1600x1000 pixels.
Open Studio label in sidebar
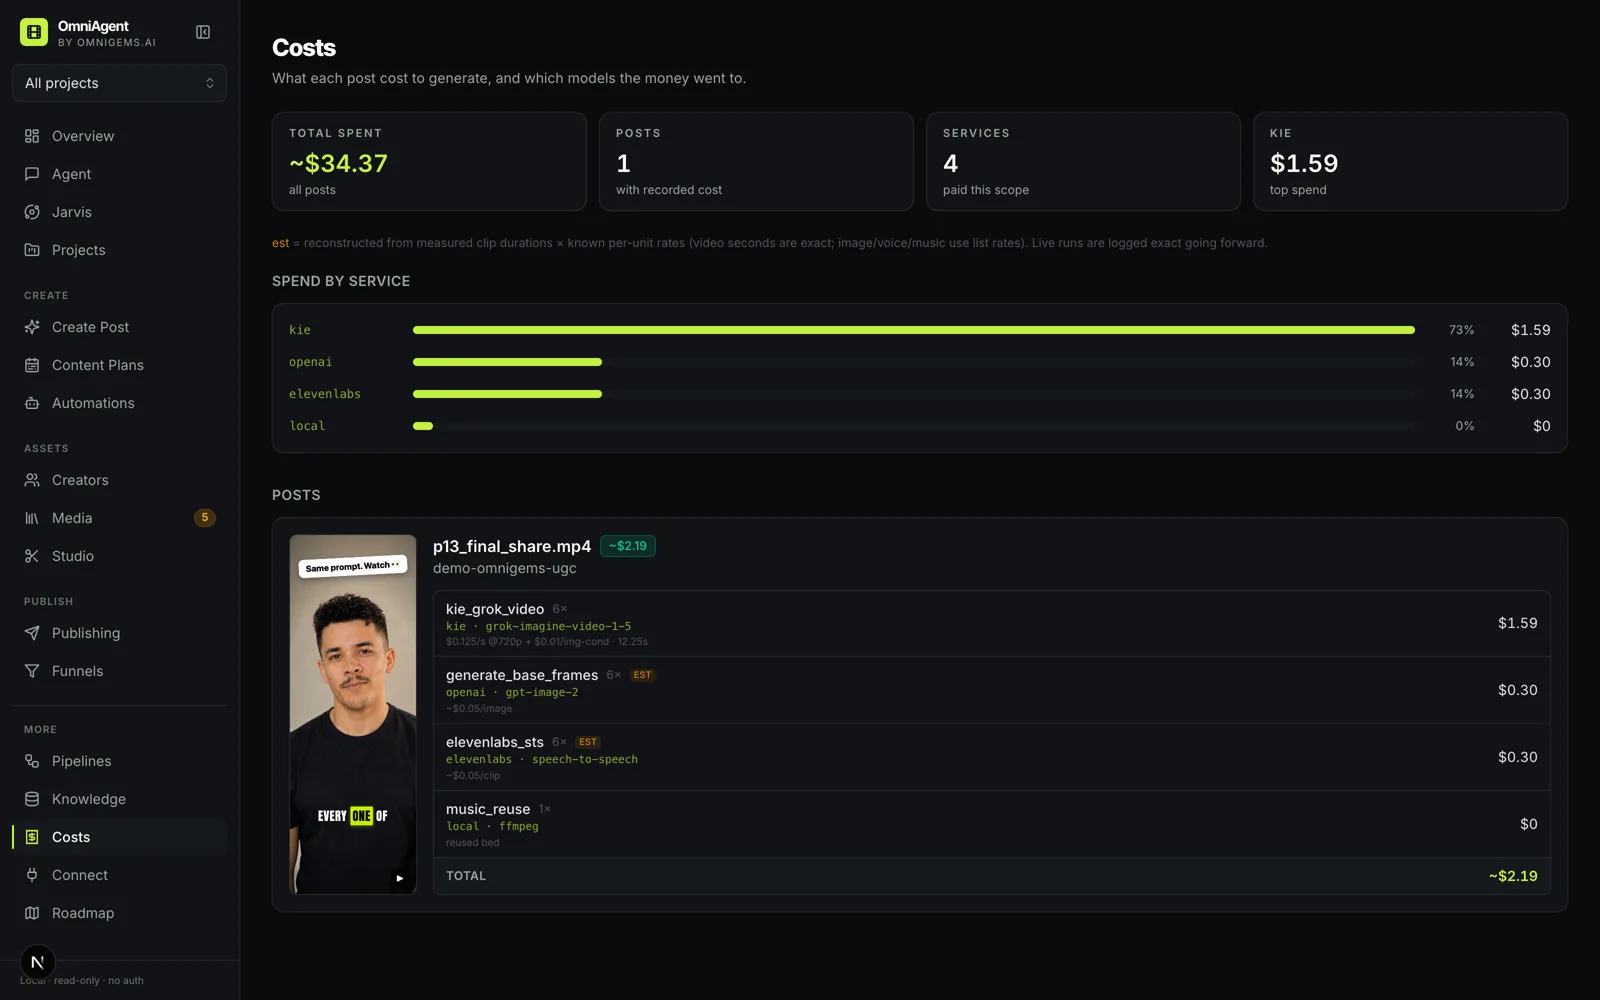[x=73, y=556]
